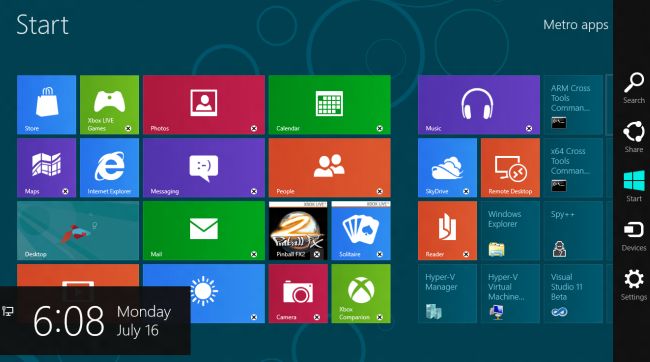Screen dimensions: 650x362
Task: Click the Start heading text
Action: 42,25
